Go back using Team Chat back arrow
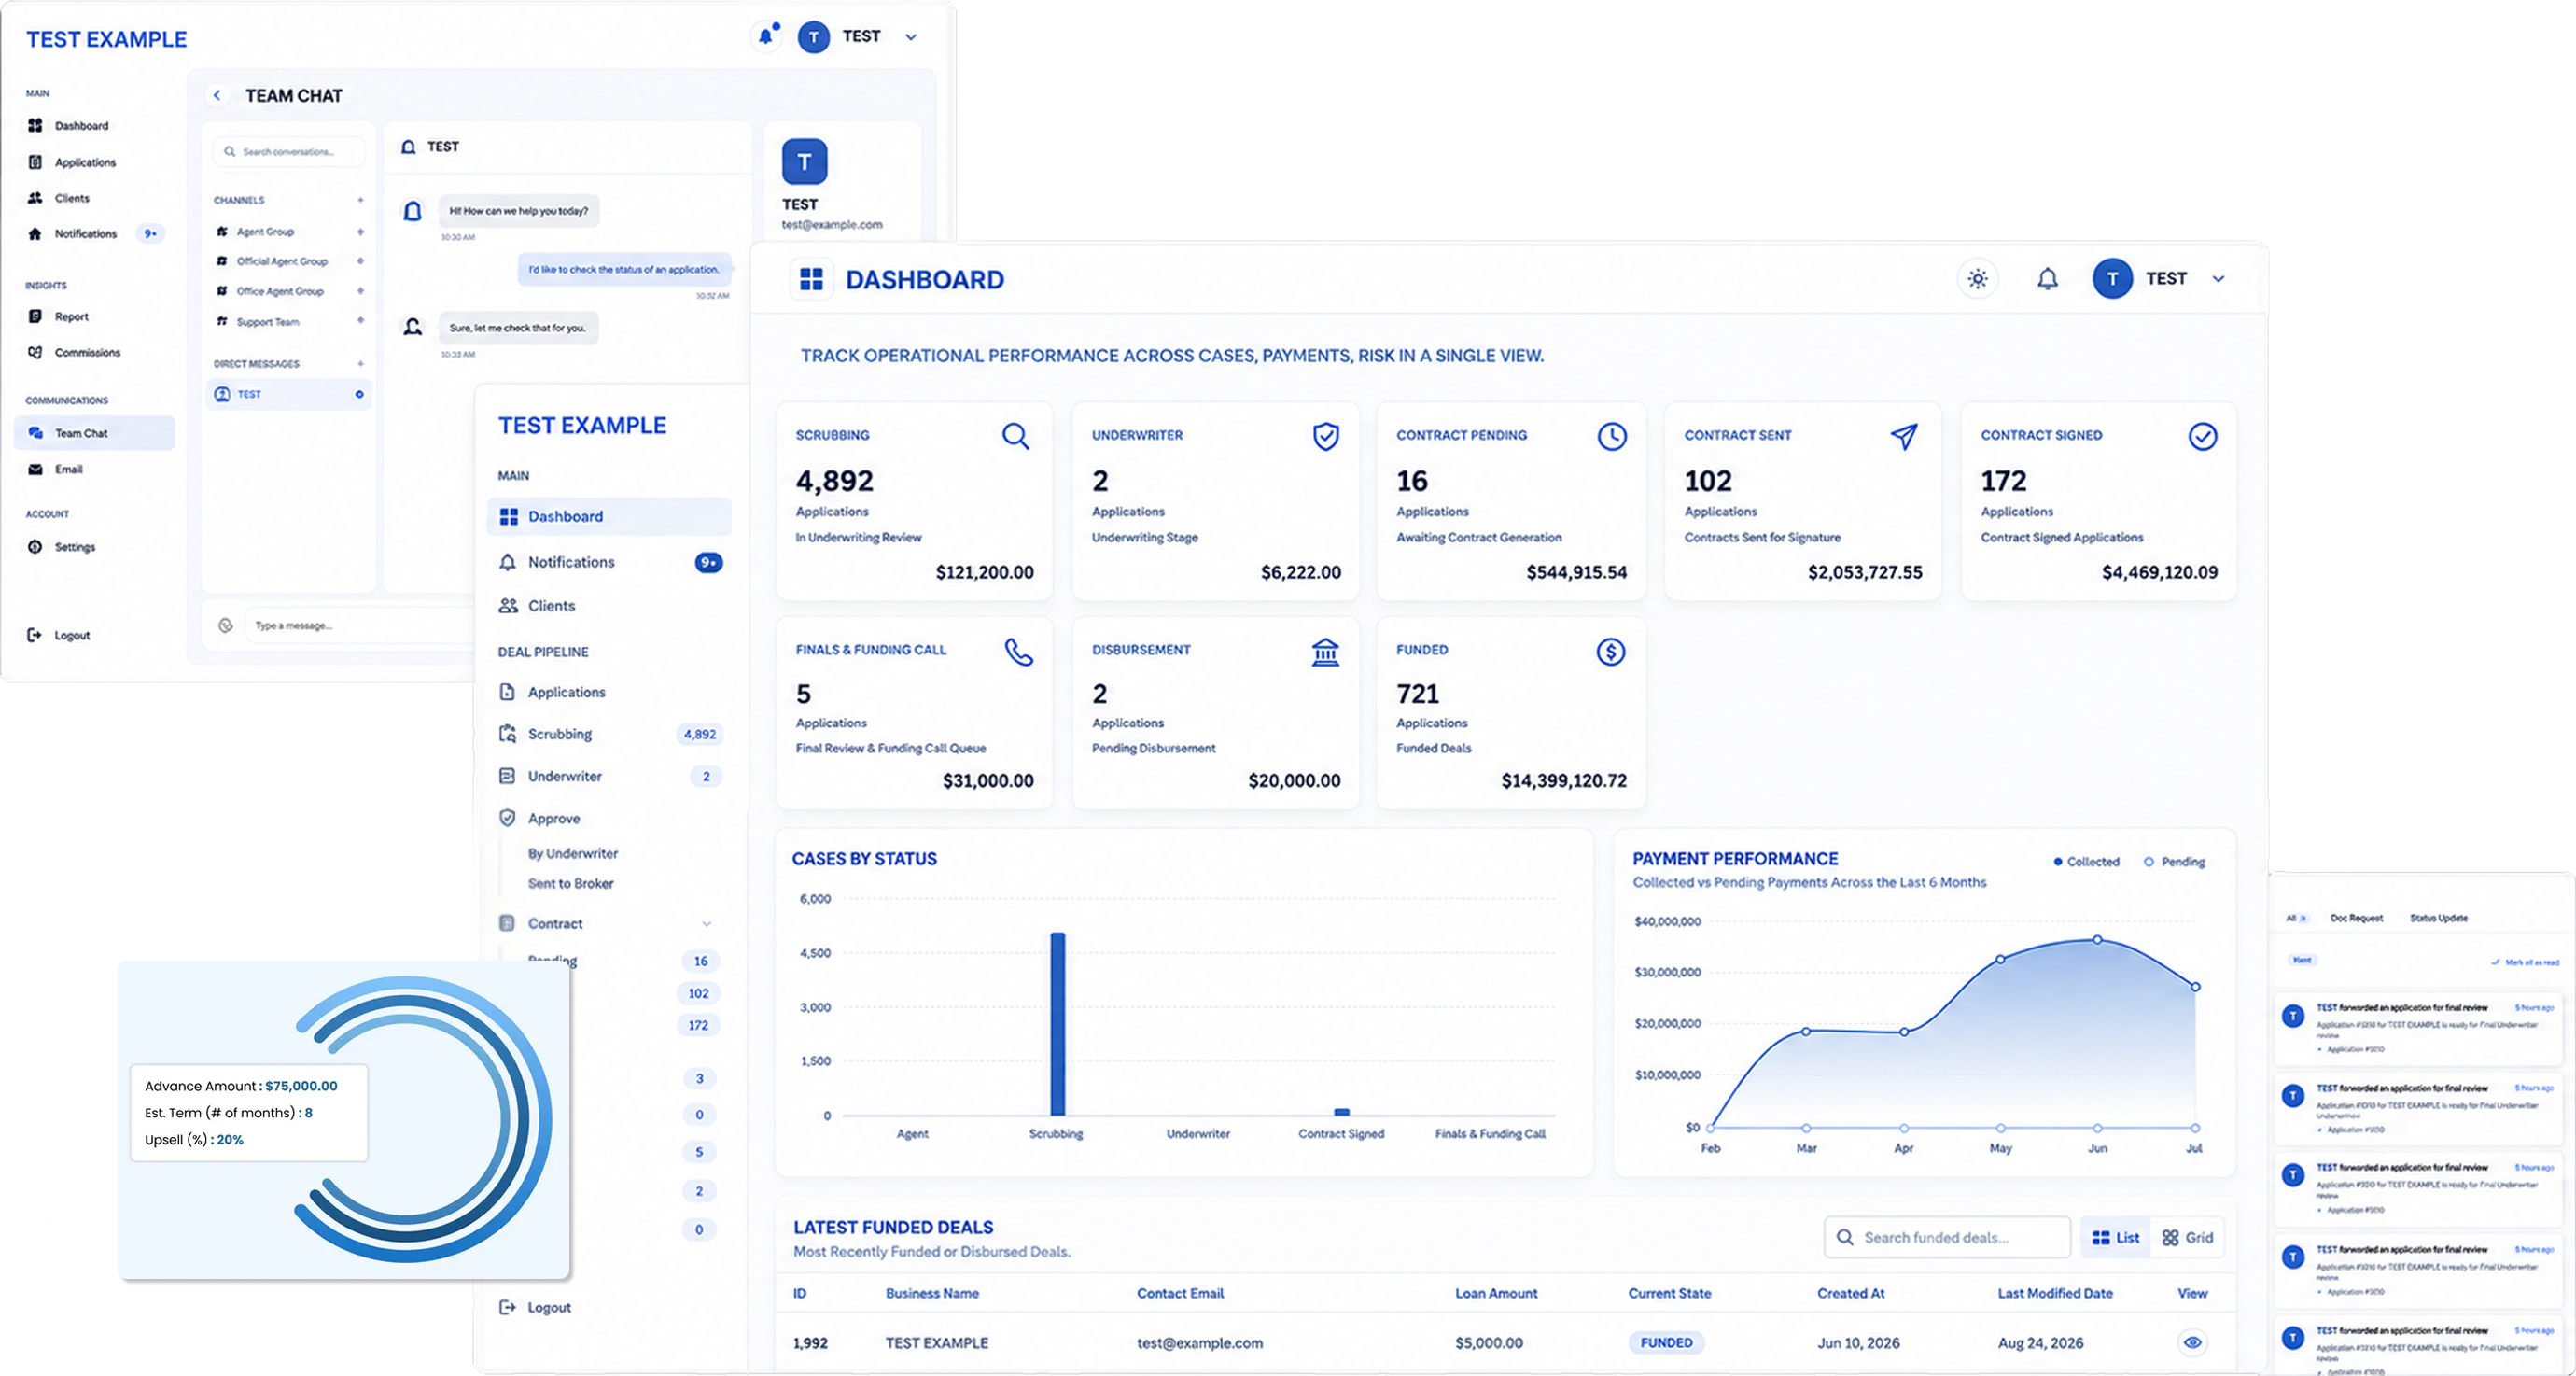Screen dimensions: 2576x1376 tap(217, 95)
